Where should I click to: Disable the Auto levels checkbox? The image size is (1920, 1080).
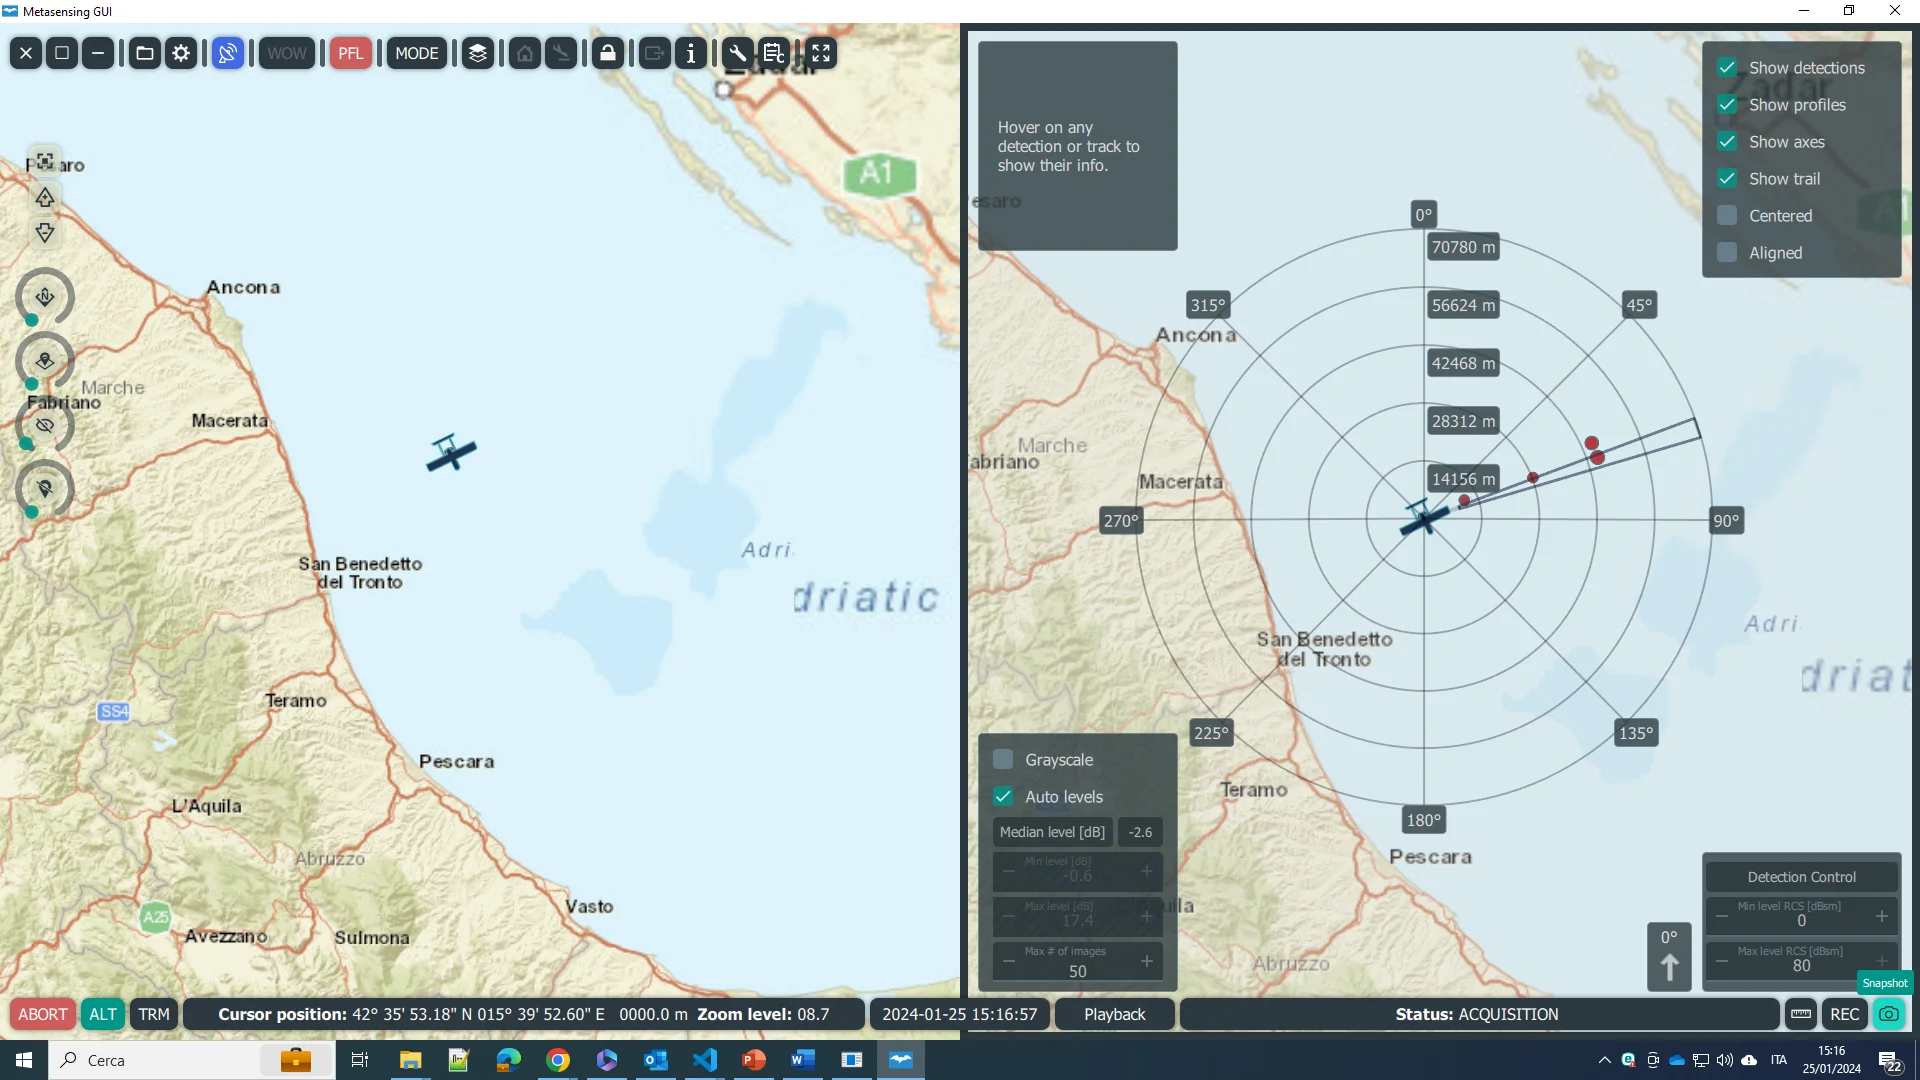1003,797
